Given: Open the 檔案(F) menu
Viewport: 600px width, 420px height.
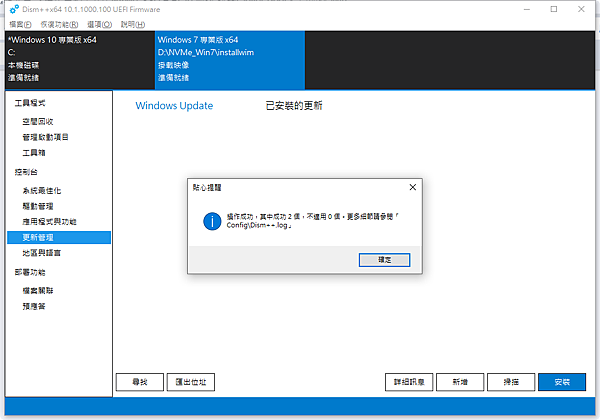Looking at the screenshot, I should [x=20, y=24].
